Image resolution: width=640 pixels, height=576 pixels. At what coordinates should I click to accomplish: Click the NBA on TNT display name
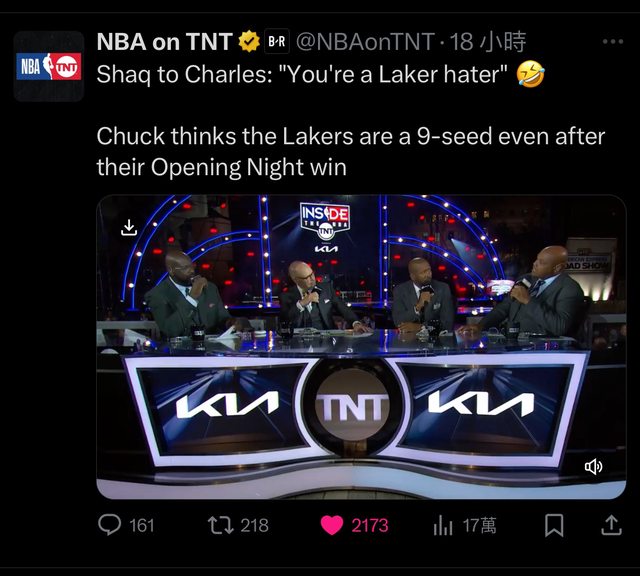(x=164, y=42)
